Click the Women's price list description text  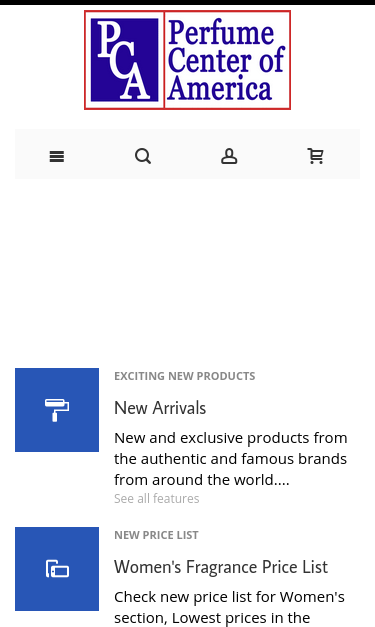(x=229, y=607)
